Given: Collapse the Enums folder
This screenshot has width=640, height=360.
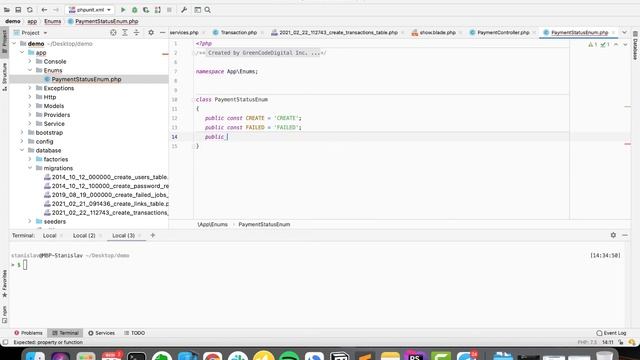Looking at the screenshot, I should [30, 70].
